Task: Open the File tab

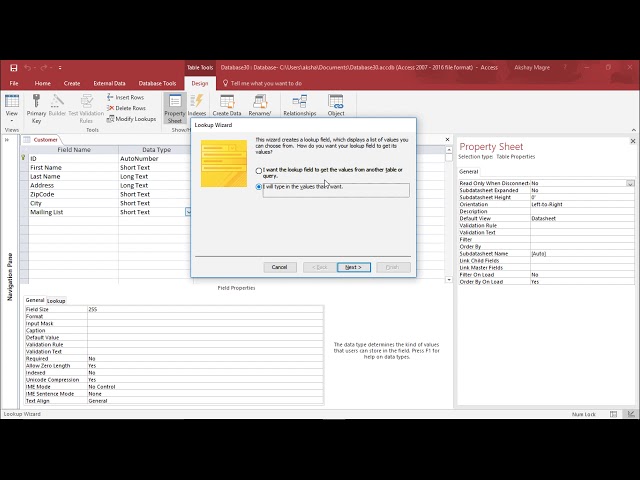Action: click(x=14, y=83)
